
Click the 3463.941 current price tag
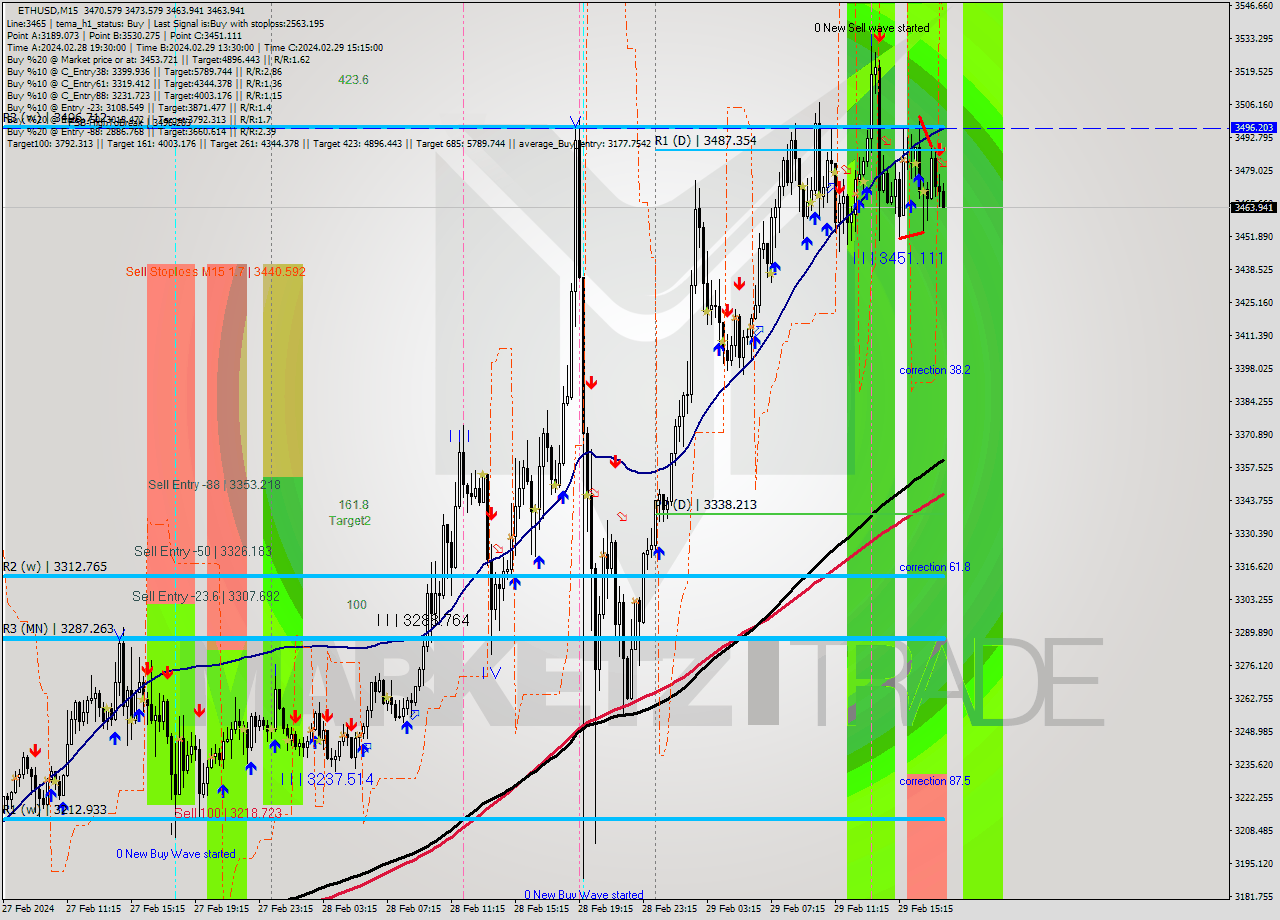(x=1253, y=207)
